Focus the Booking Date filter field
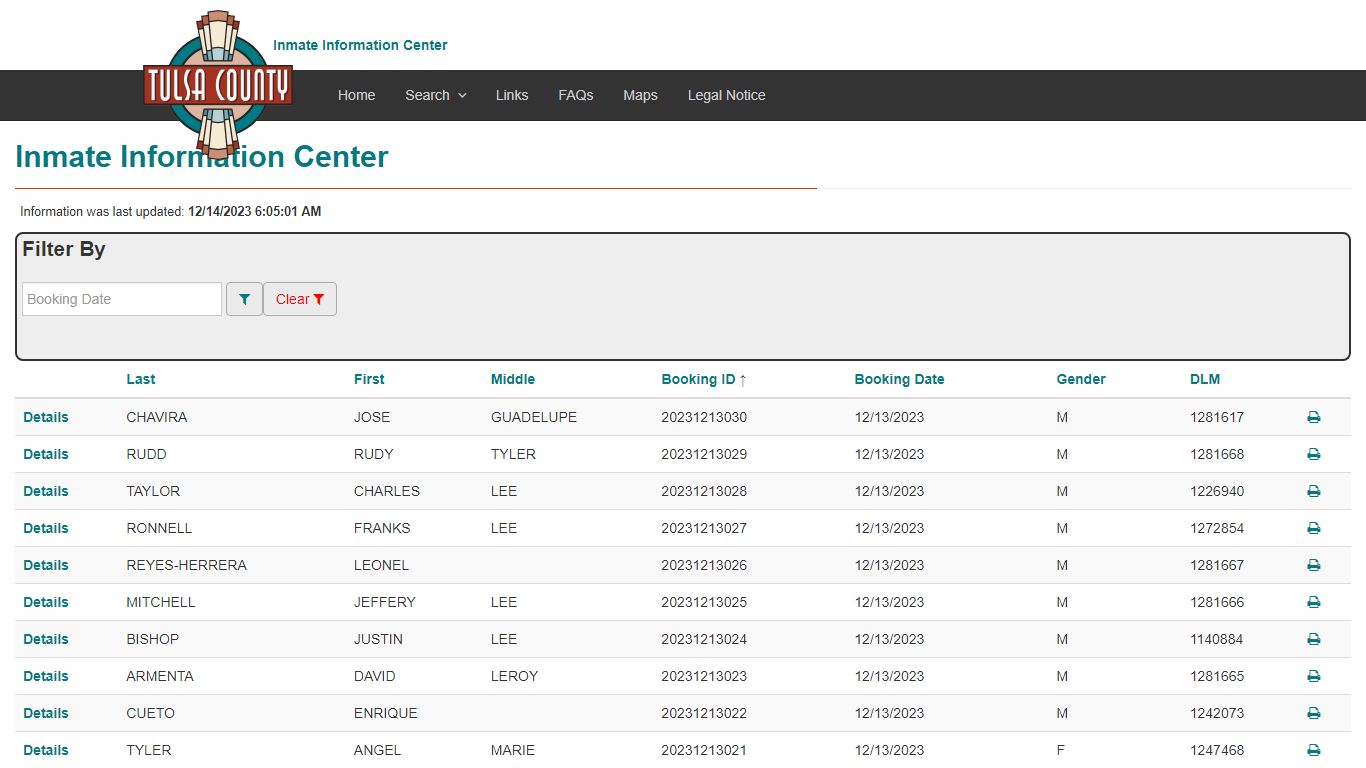Viewport: 1366px width, 768px height. (x=122, y=299)
